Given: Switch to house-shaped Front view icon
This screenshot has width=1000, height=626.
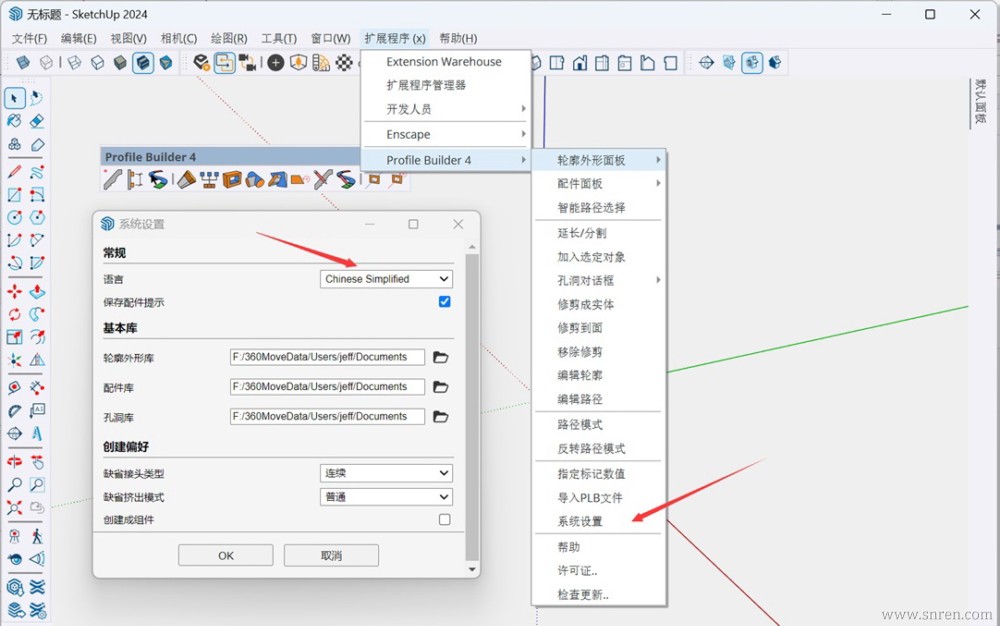Looking at the screenshot, I should tap(580, 62).
